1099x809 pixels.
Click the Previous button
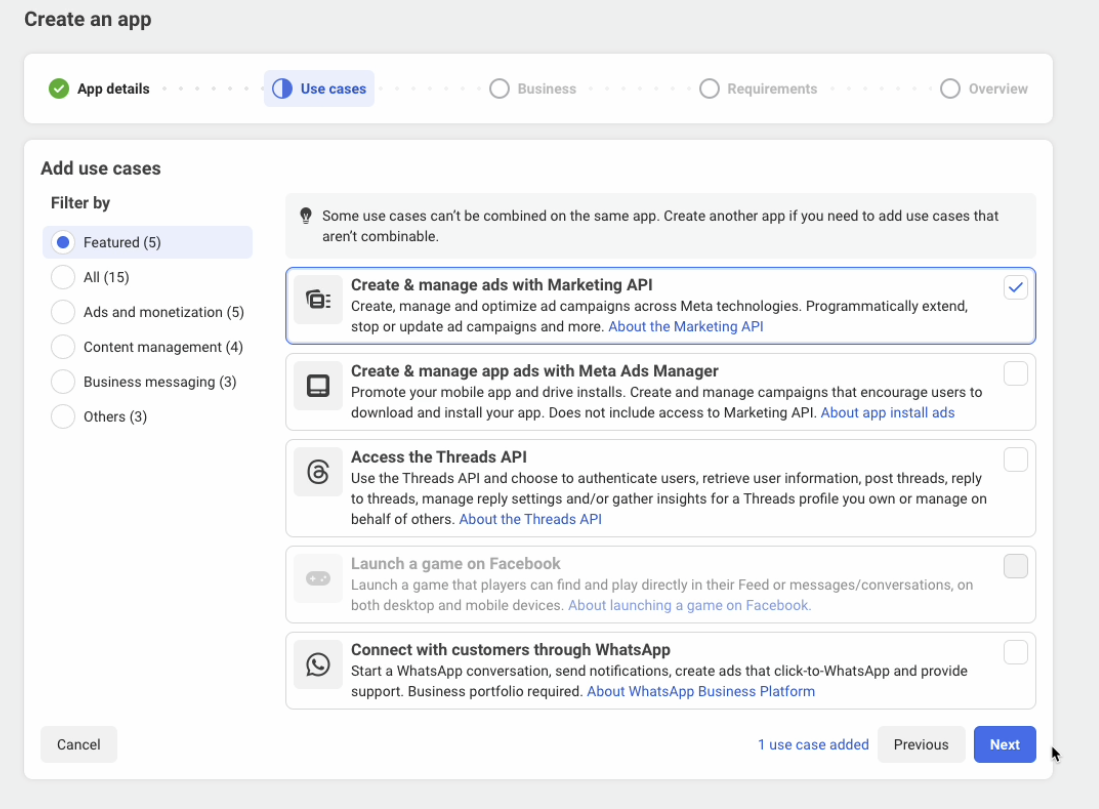click(921, 745)
